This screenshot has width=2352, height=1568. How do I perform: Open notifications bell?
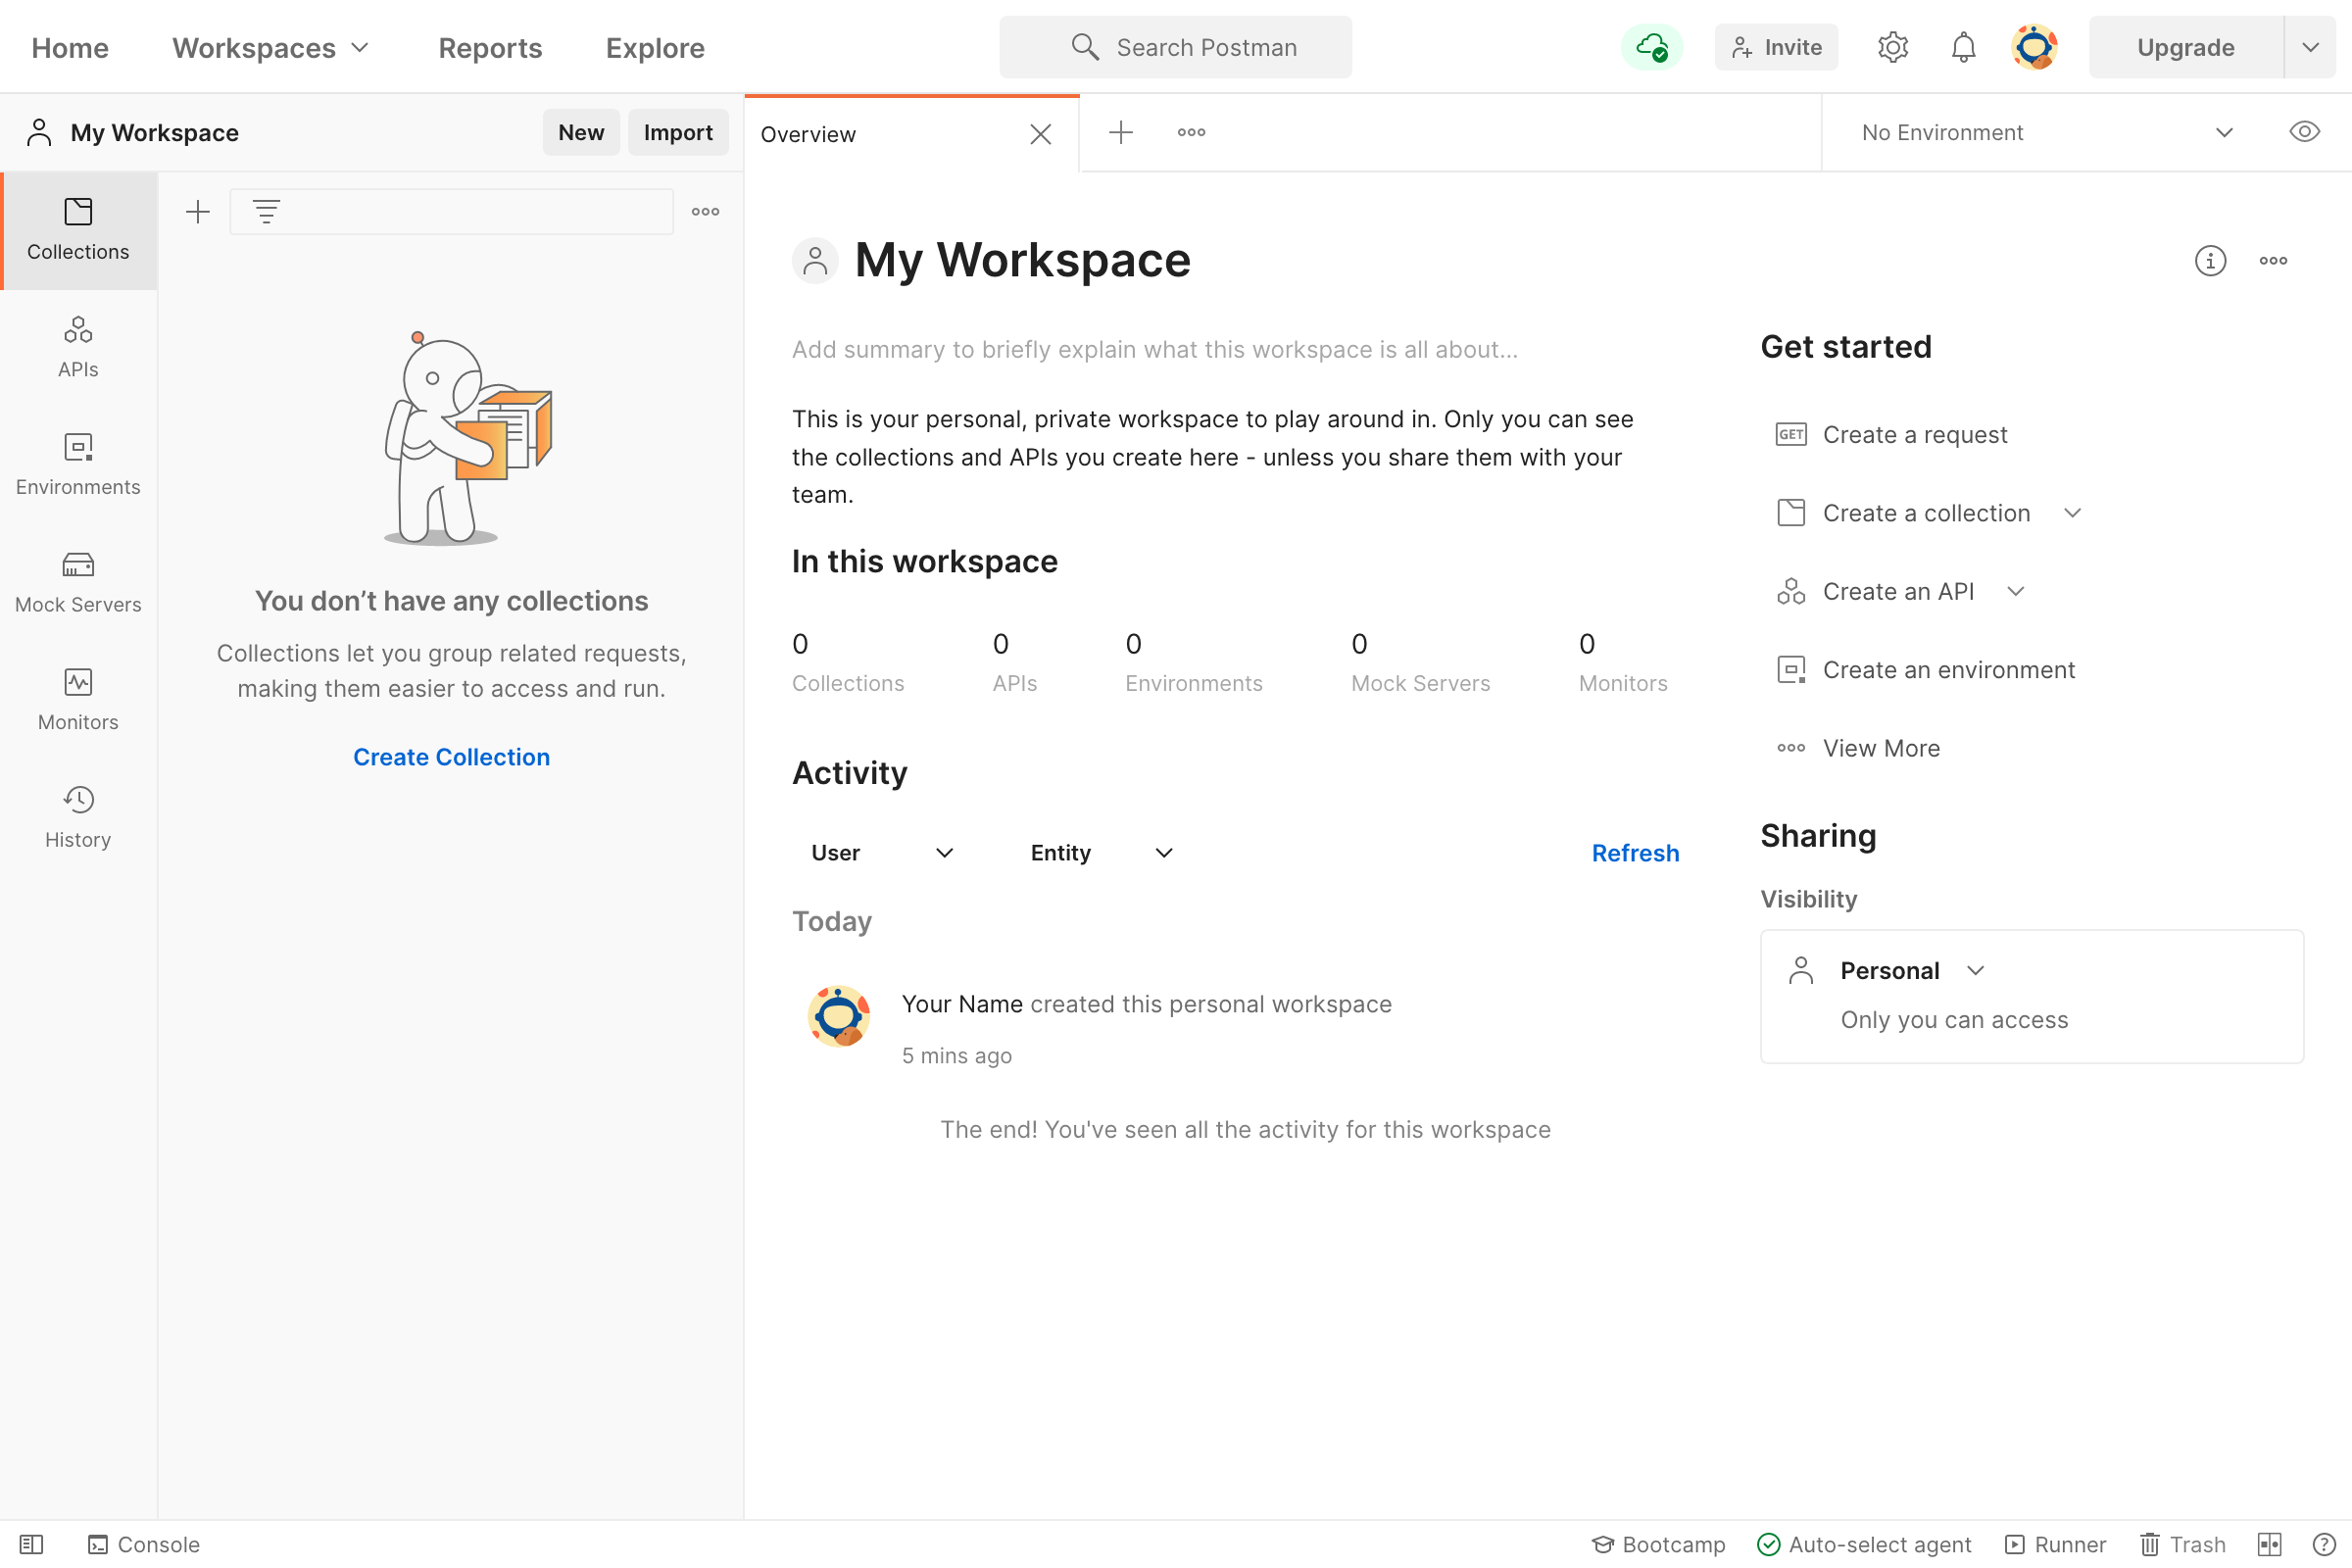(1963, 47)
